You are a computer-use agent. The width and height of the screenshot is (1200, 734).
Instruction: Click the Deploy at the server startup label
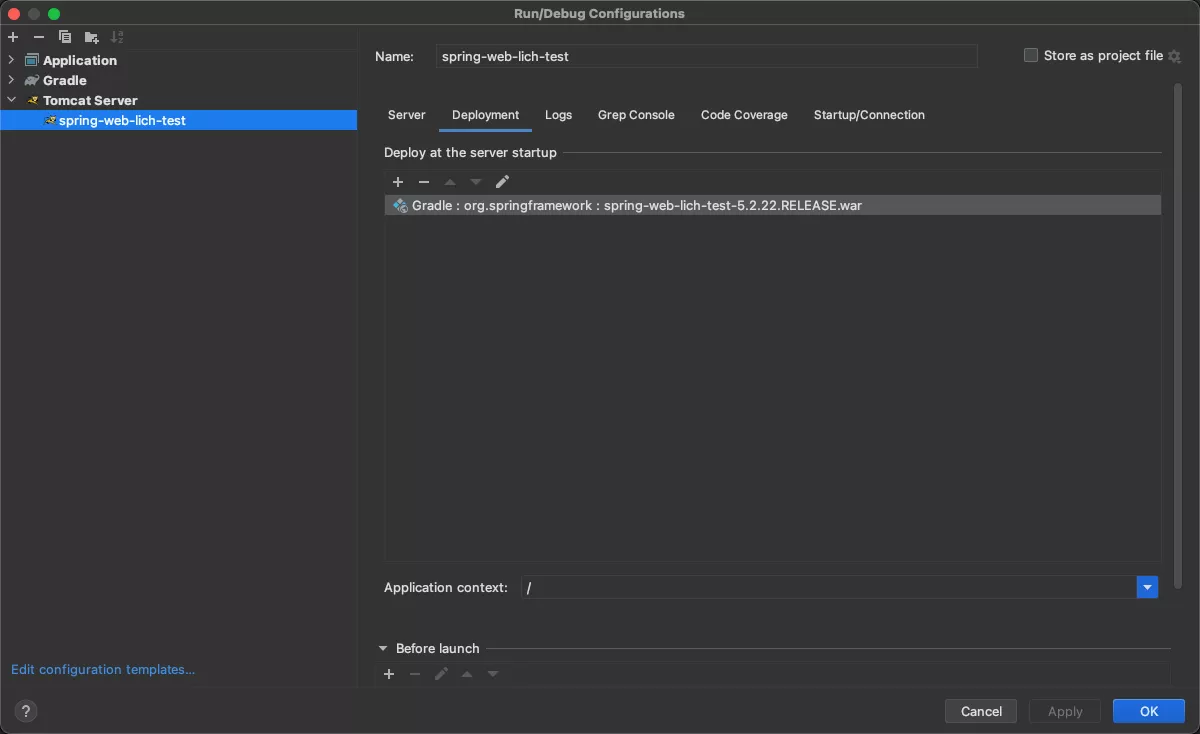tap(470, 152)
